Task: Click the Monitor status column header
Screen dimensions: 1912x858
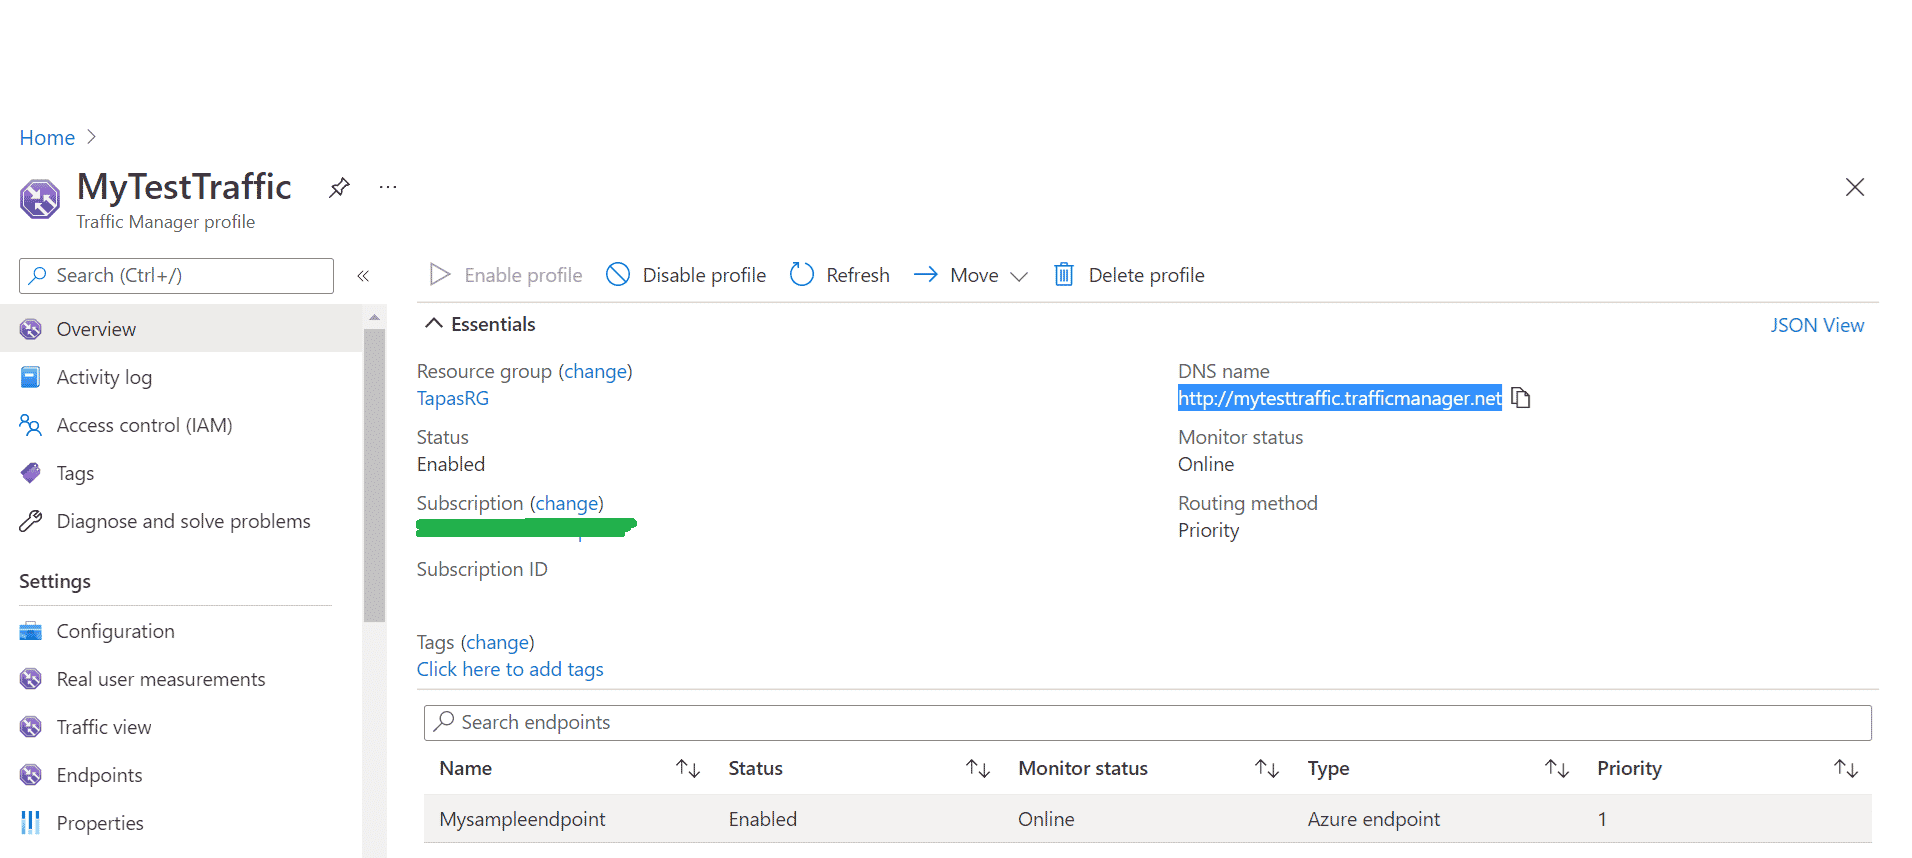Action: [x=1083, y=768]
